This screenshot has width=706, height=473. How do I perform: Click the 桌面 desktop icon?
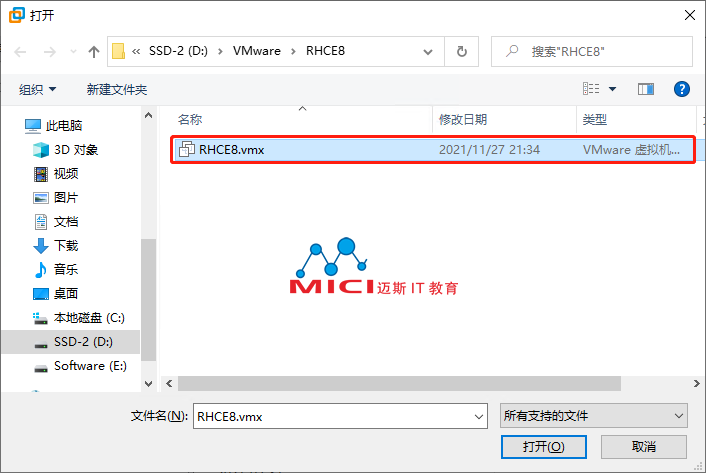click(x=41, y=294)
